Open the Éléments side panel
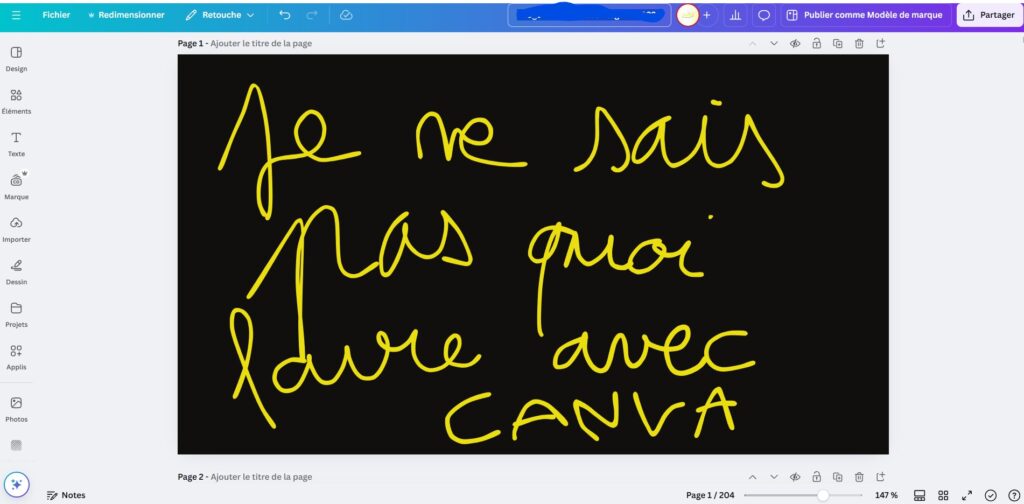This screenshot has width=1024, height=504. point(16,102)
